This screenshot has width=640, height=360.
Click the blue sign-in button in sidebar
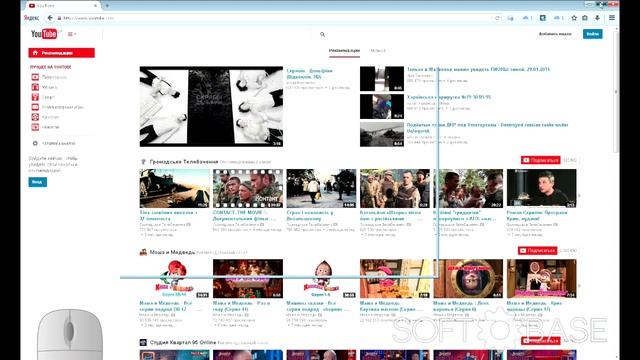[x=38, y=182]
